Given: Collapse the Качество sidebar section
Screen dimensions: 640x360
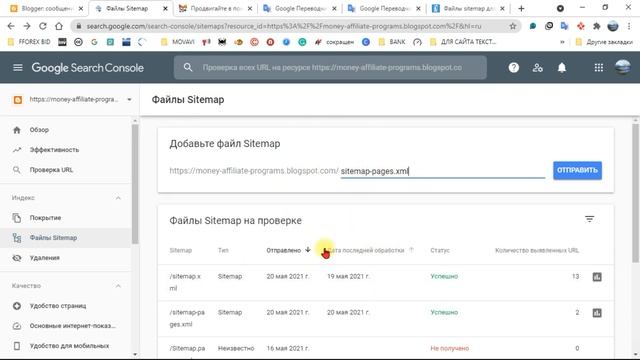Looking at the screenshot, I should 118,286.
